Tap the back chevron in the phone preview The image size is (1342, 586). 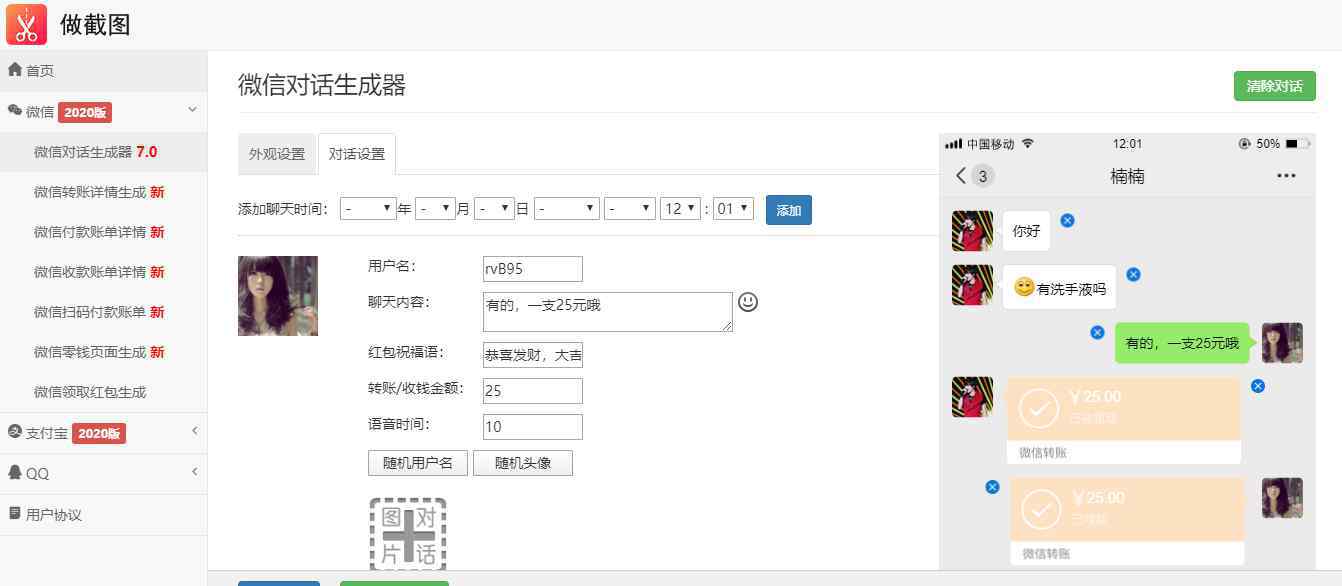pos(961,176)
